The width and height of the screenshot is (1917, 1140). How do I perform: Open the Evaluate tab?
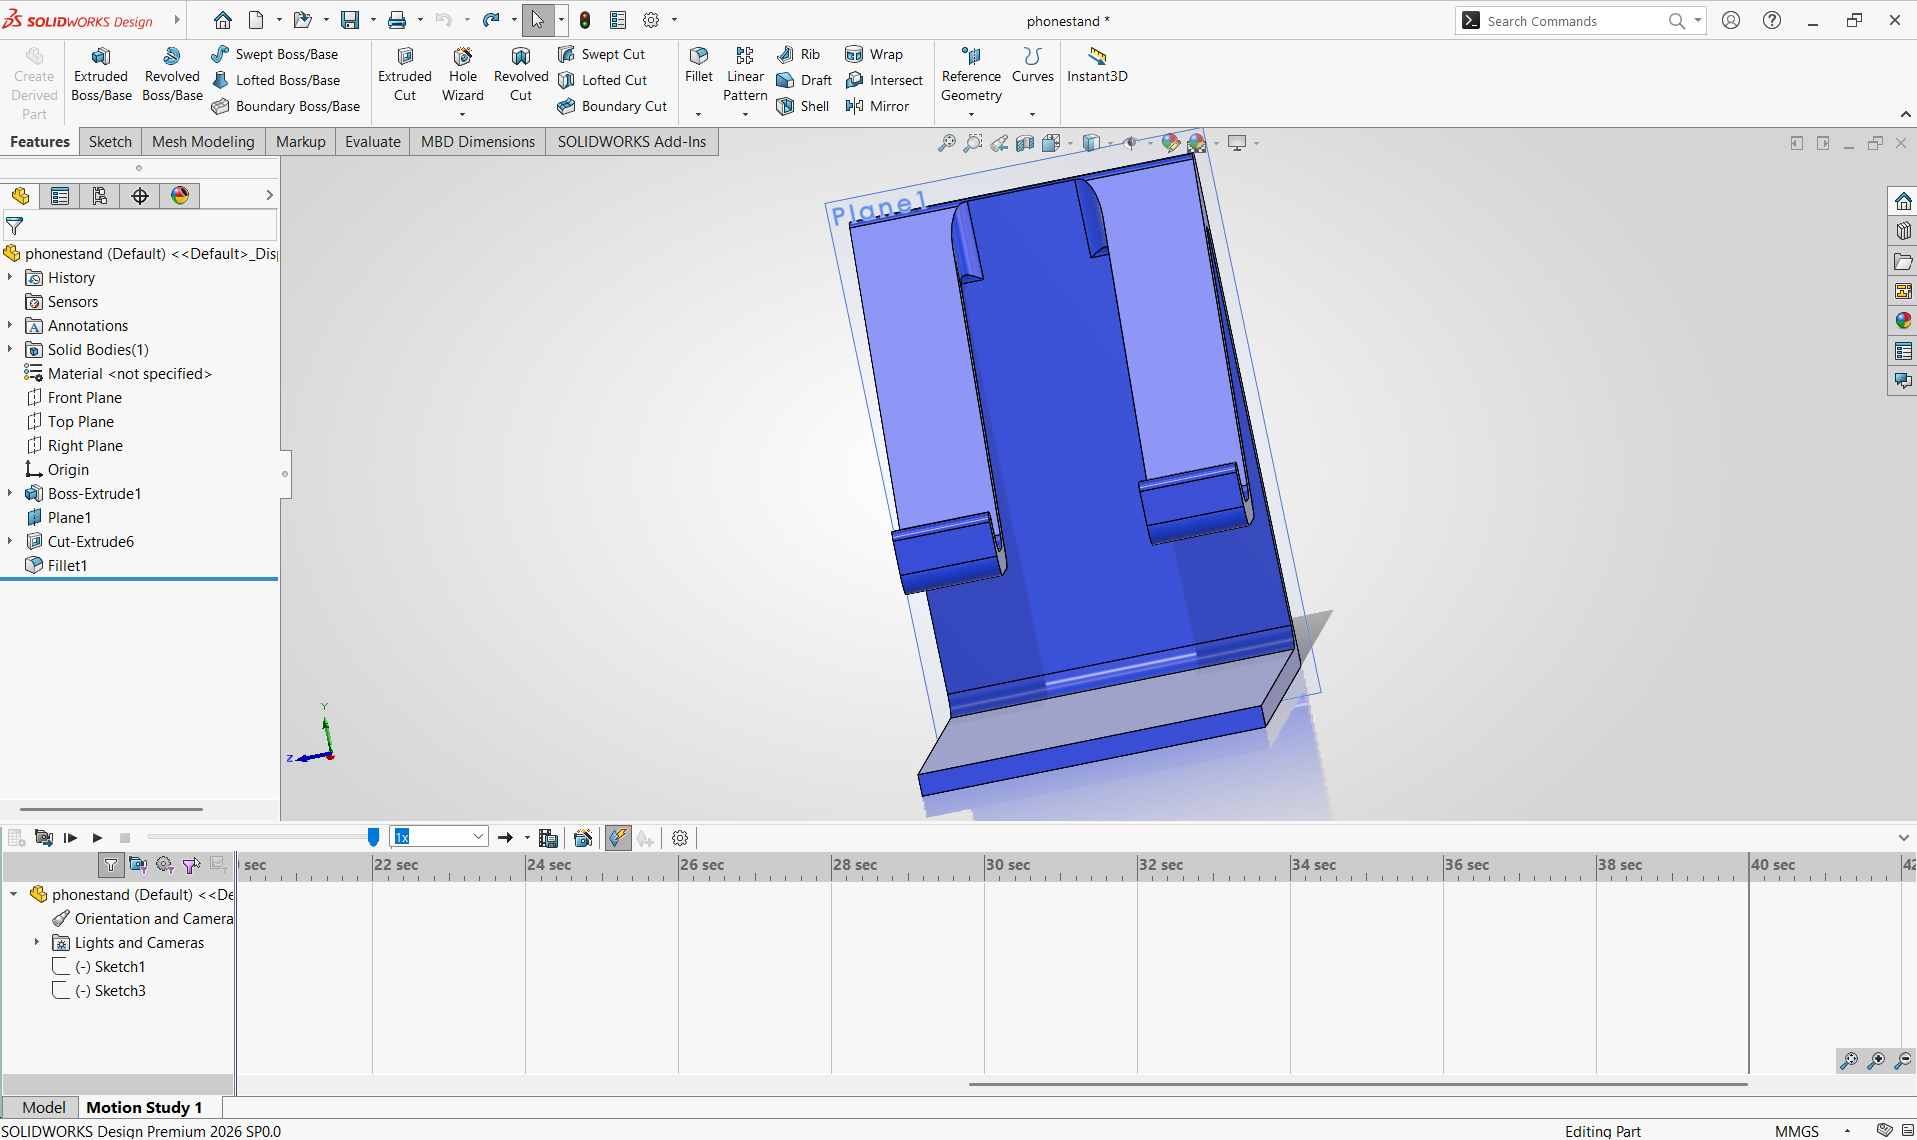click(x=373, y=142)
